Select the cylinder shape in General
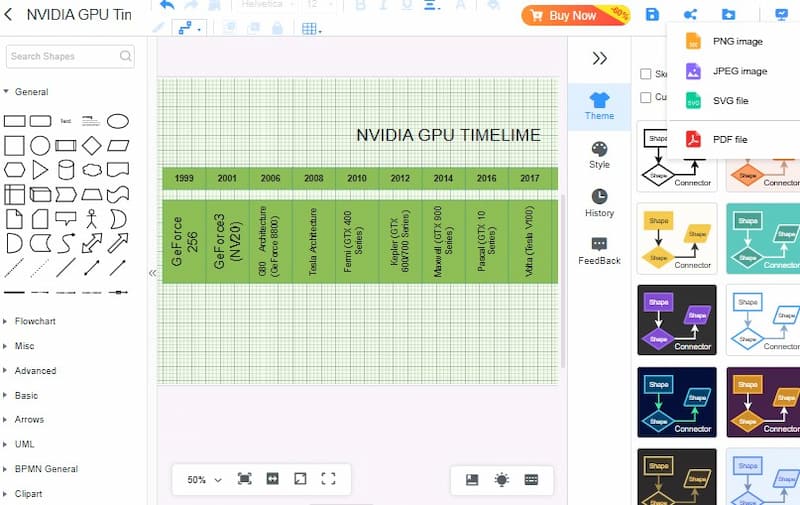The image size is (800, 505). tap(66, 170)
